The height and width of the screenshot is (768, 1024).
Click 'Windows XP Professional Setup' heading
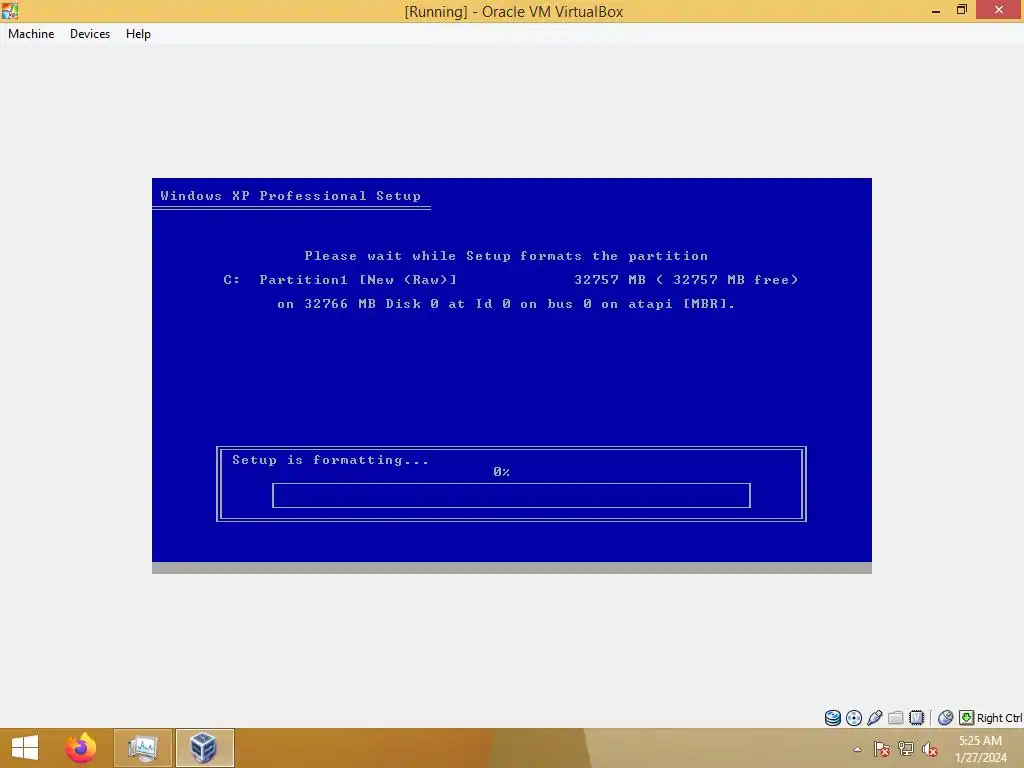(x=291, y=196)
